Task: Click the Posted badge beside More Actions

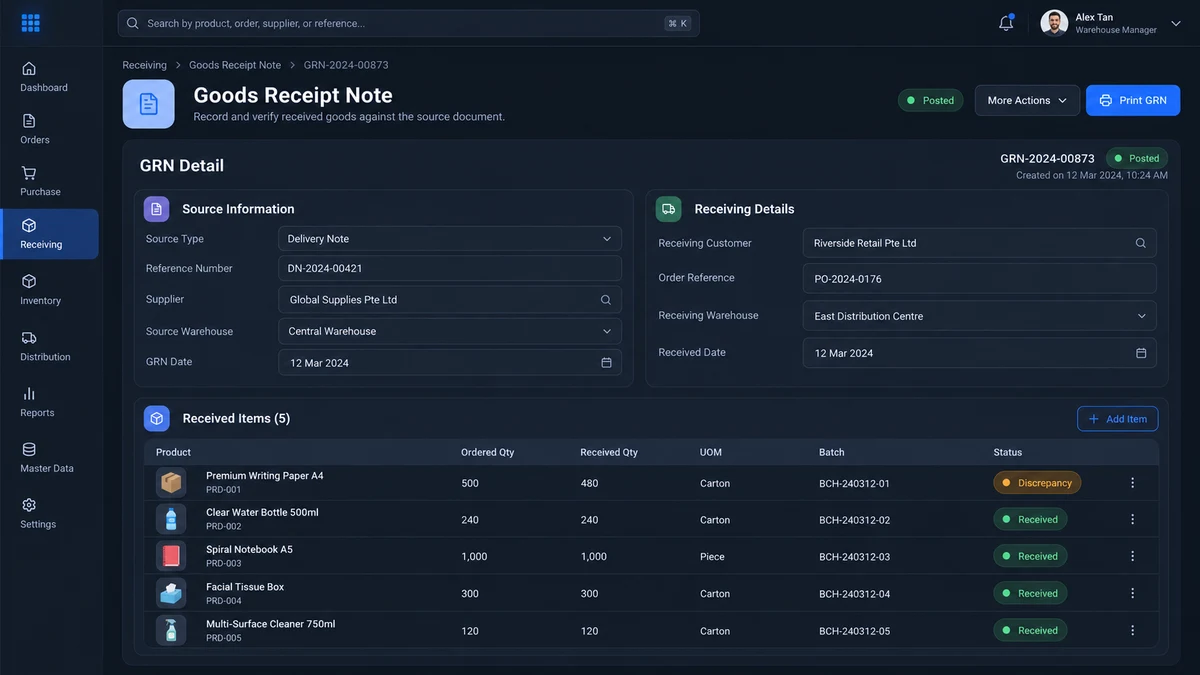Action: (x=931, y=100)
